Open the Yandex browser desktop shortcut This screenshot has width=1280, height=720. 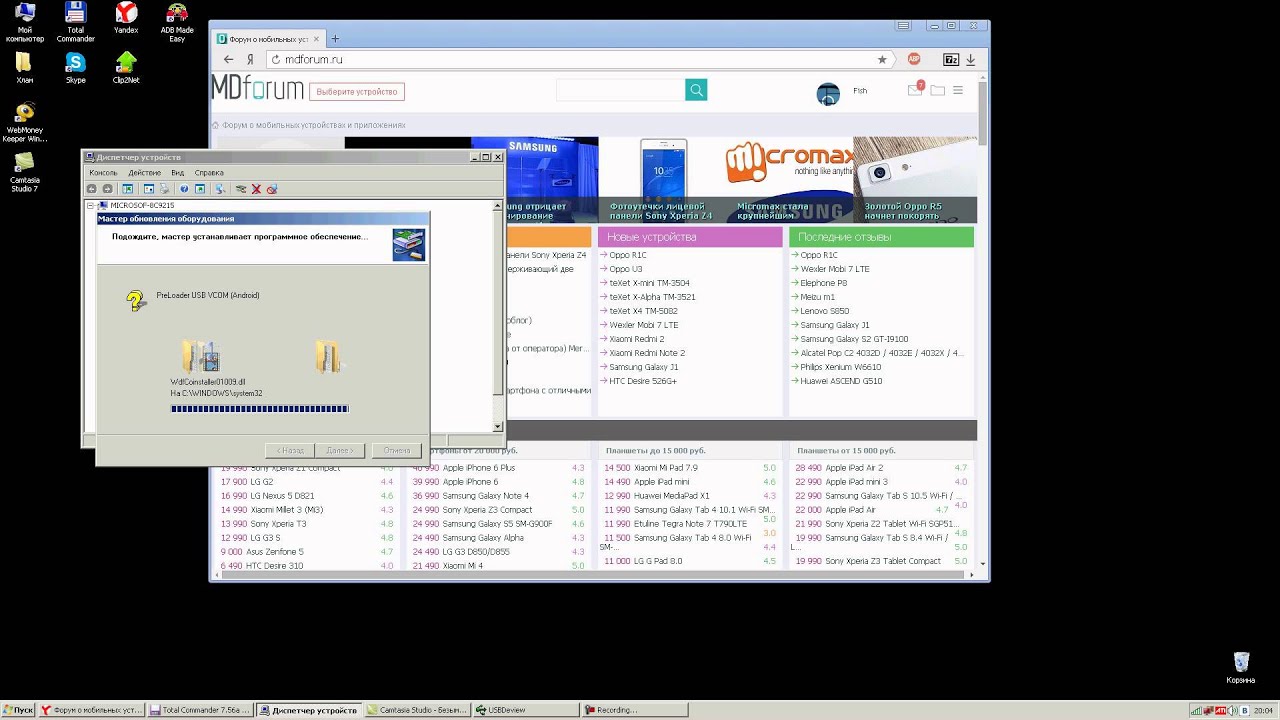point(126,19)
